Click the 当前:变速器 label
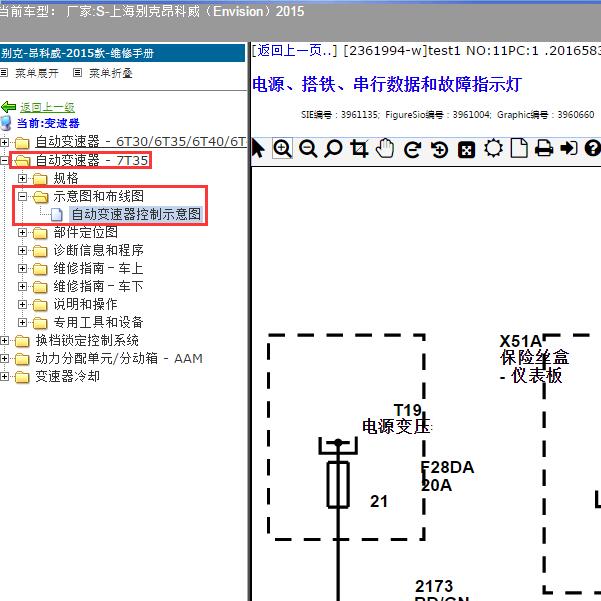Image resolution: width=601 pixels, height=601 pixels. point(48,123)
